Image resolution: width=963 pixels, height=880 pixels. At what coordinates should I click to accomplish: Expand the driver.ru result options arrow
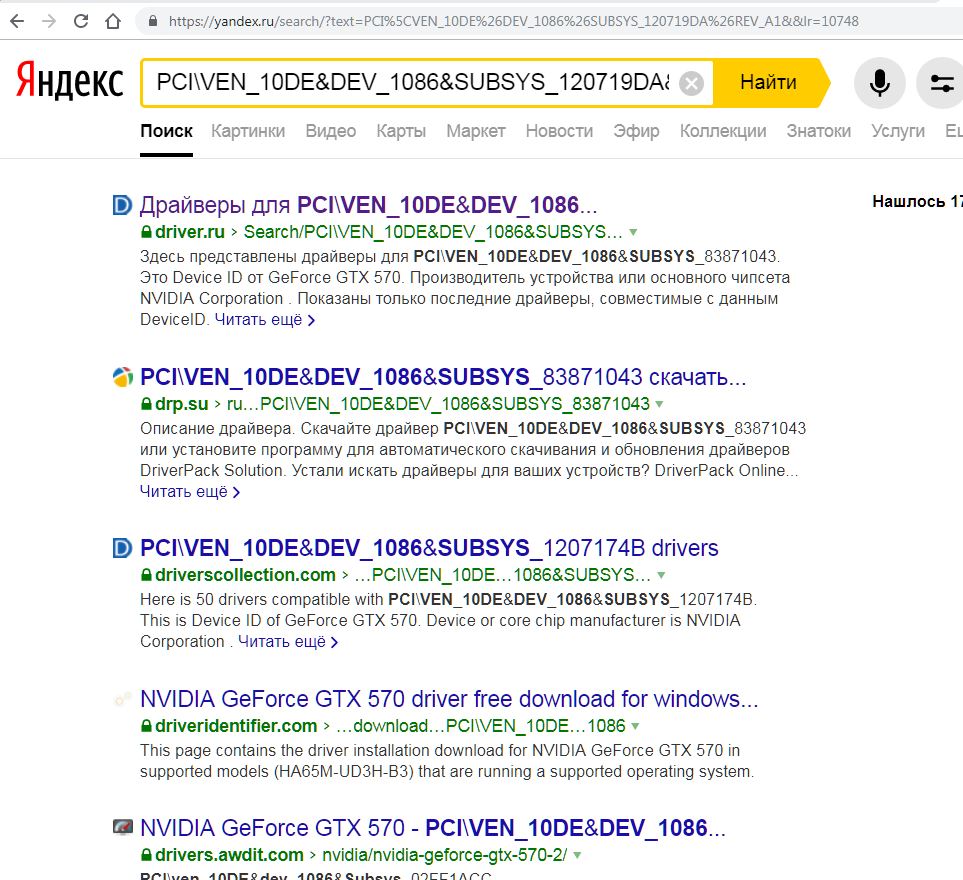click(x=633, y=233)
